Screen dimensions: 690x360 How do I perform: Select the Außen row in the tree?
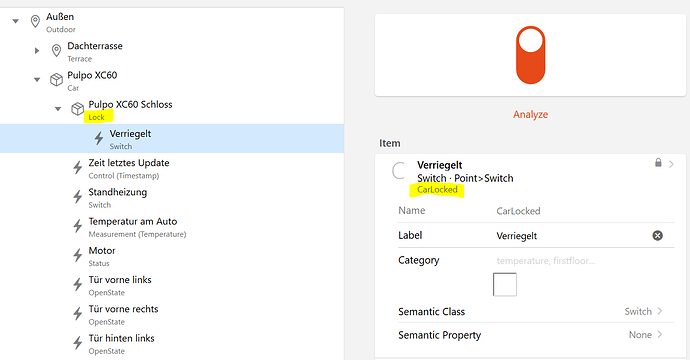[x=172, y=22]
